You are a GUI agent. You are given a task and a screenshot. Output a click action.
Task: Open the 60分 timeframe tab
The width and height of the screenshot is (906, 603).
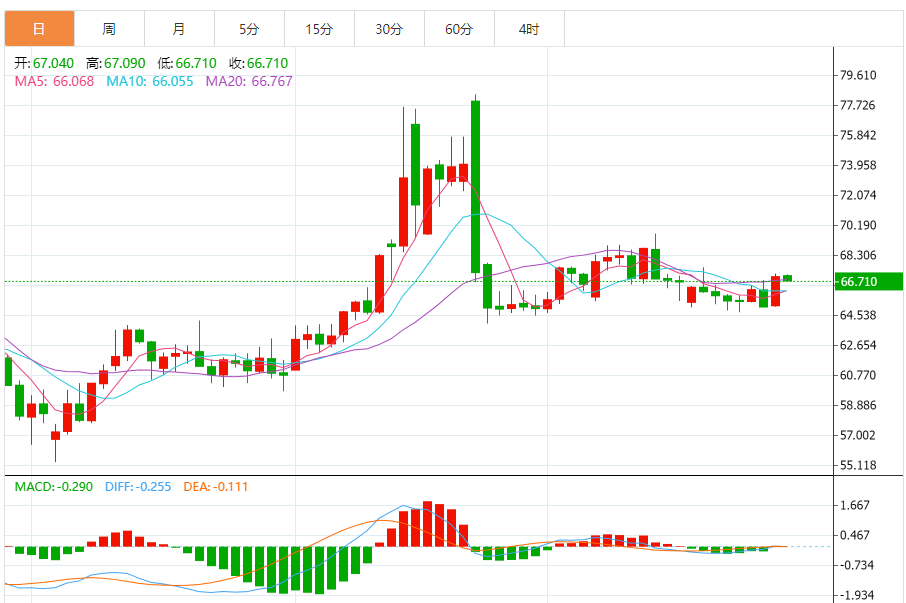tap(459, 29)
